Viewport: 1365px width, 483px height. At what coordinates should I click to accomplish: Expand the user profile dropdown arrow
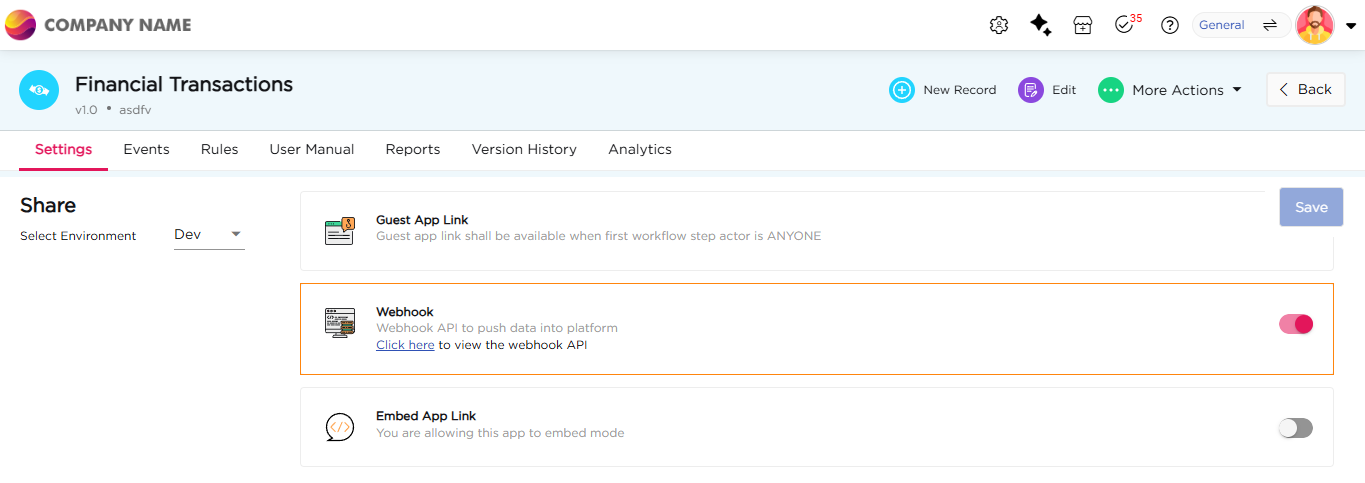tap(1351, 27)
